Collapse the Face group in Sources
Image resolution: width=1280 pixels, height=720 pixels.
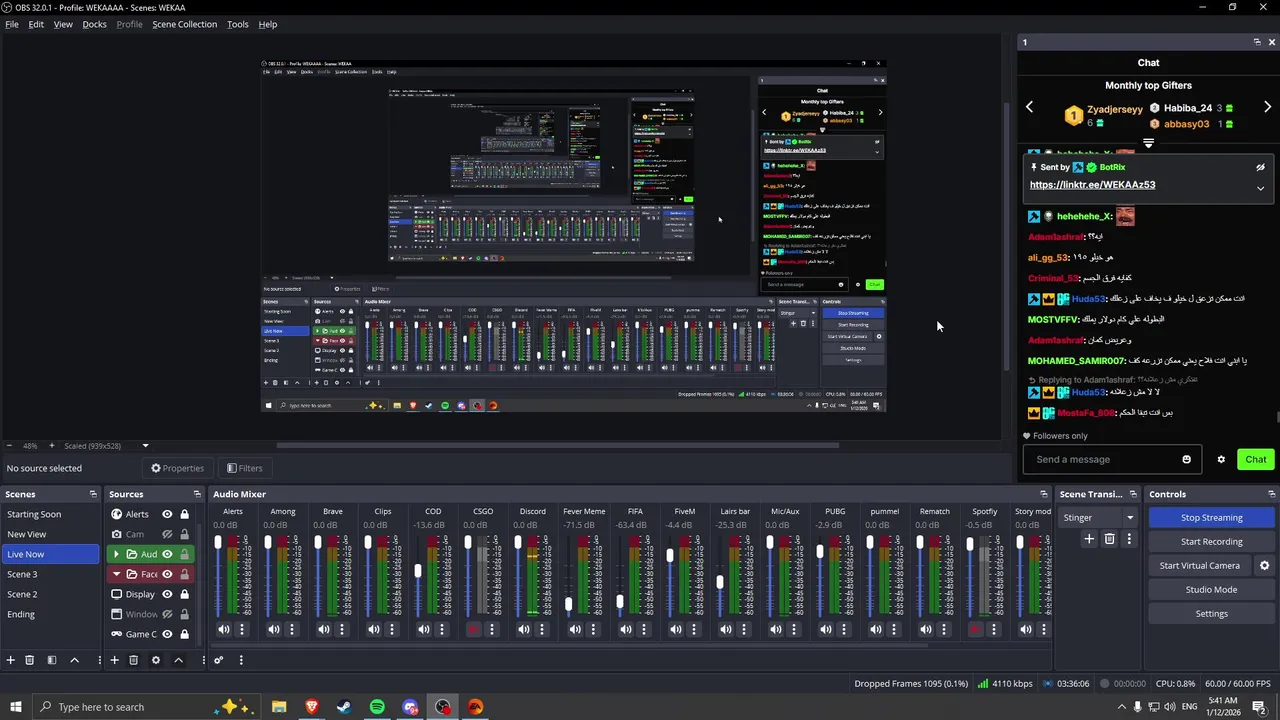click(x=116, y=574)
